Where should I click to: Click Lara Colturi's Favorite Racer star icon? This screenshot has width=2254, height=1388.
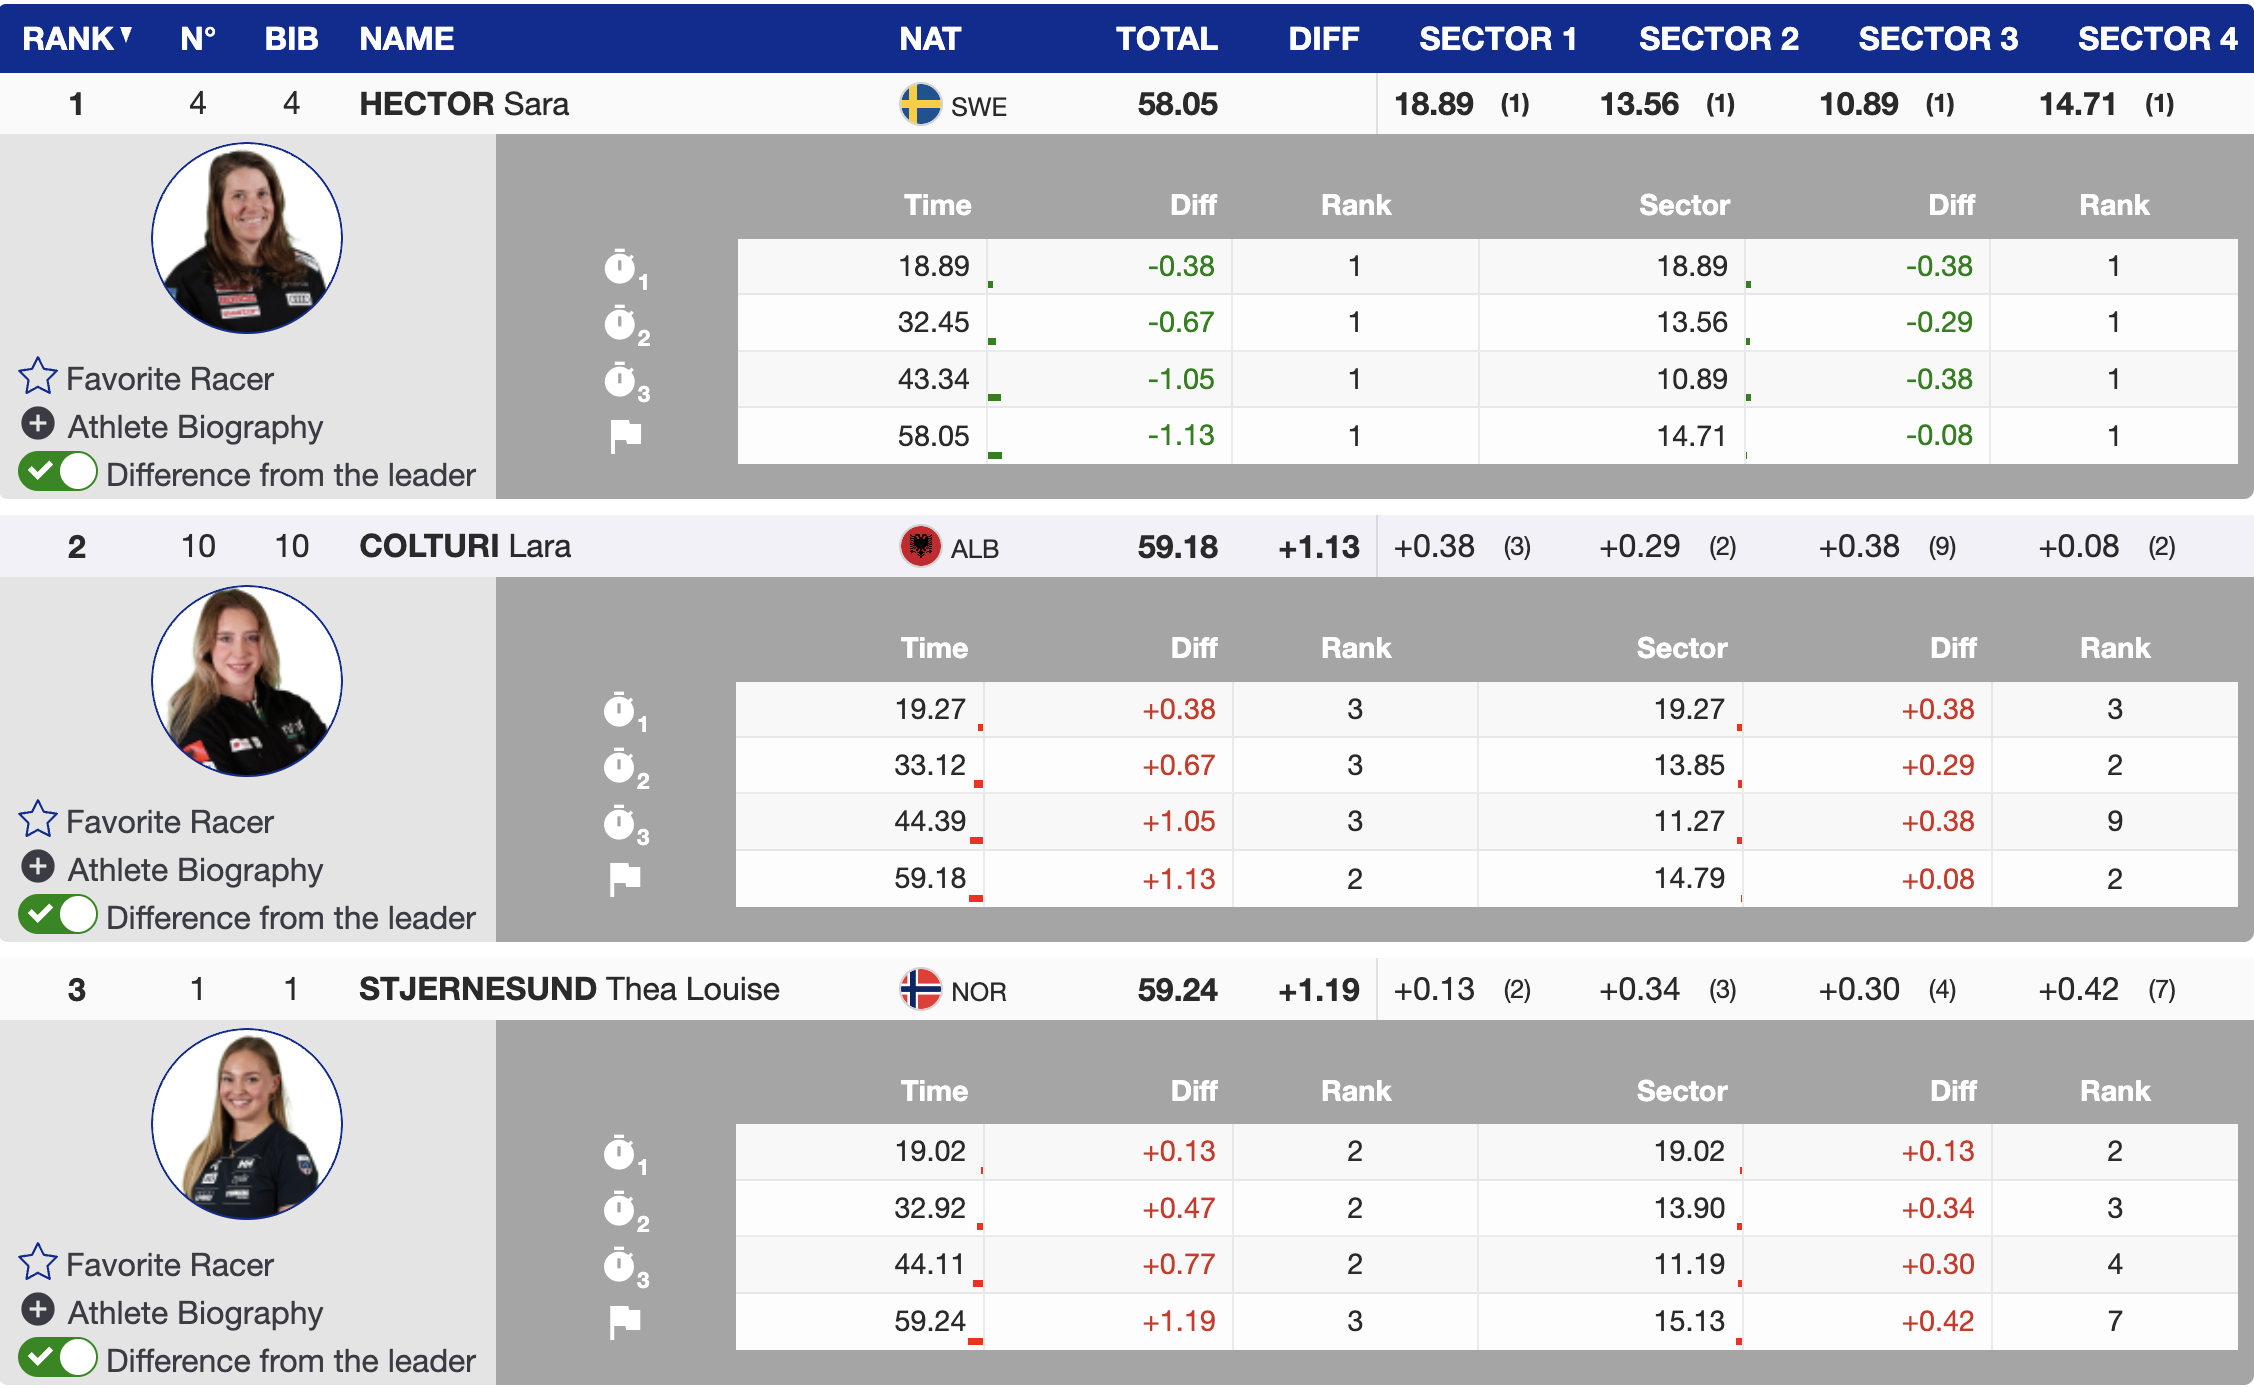(38, 820)
